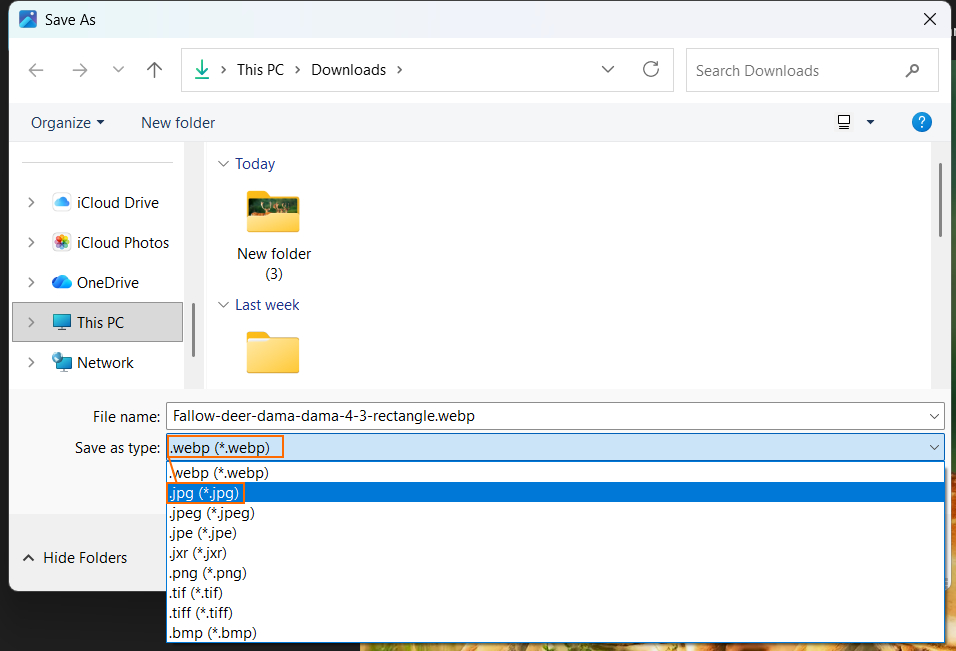The image size is (956, 651).
Task: Select the .png (*.png) file type
Action: [207, 572]
